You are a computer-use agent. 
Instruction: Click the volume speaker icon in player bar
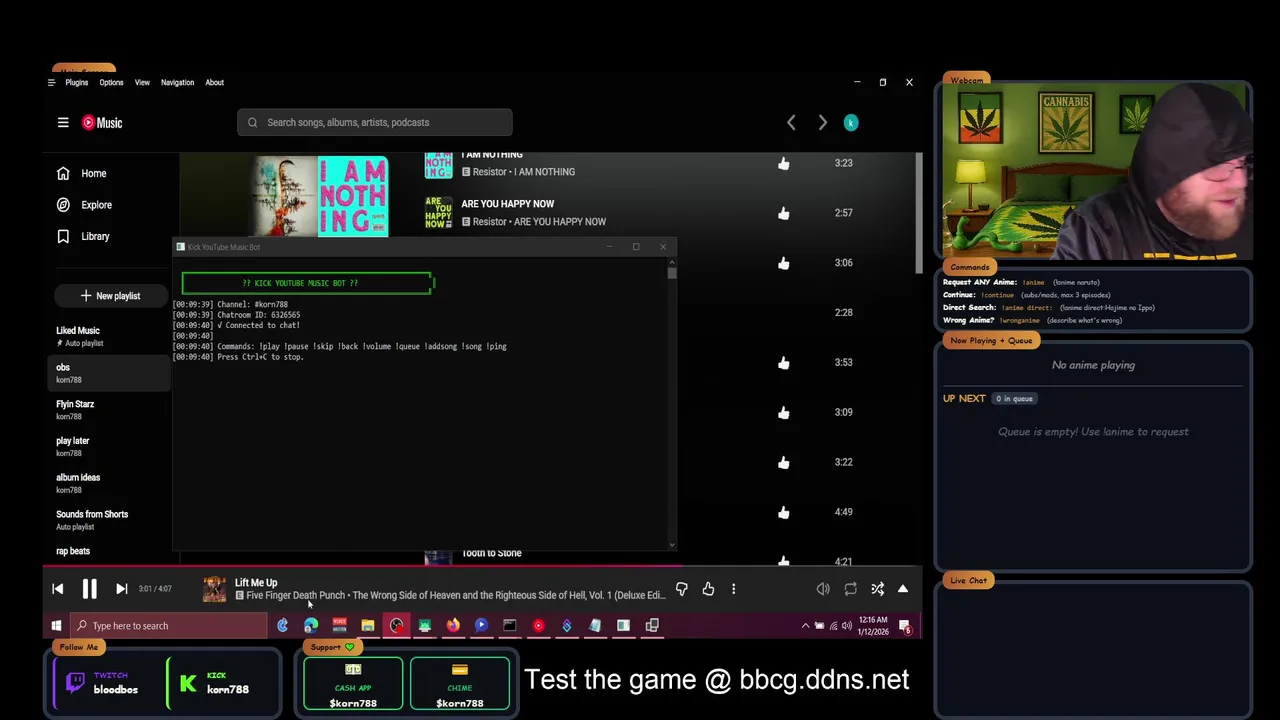823,589
